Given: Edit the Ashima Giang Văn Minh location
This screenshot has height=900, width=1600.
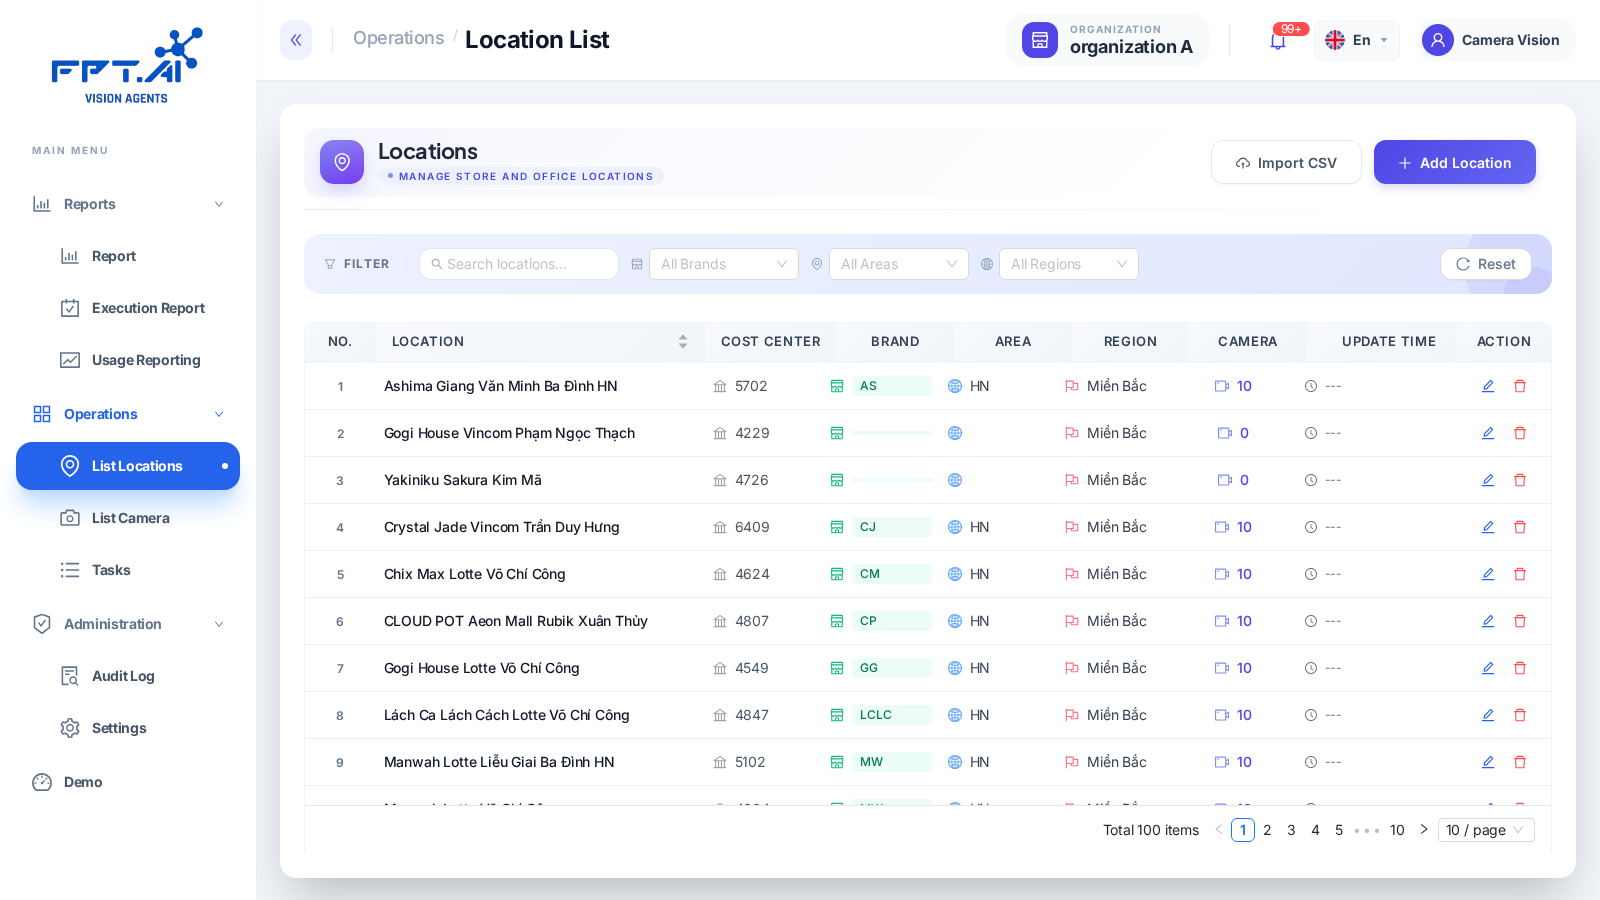Looking at the screenshot, I should [1488, 386].
